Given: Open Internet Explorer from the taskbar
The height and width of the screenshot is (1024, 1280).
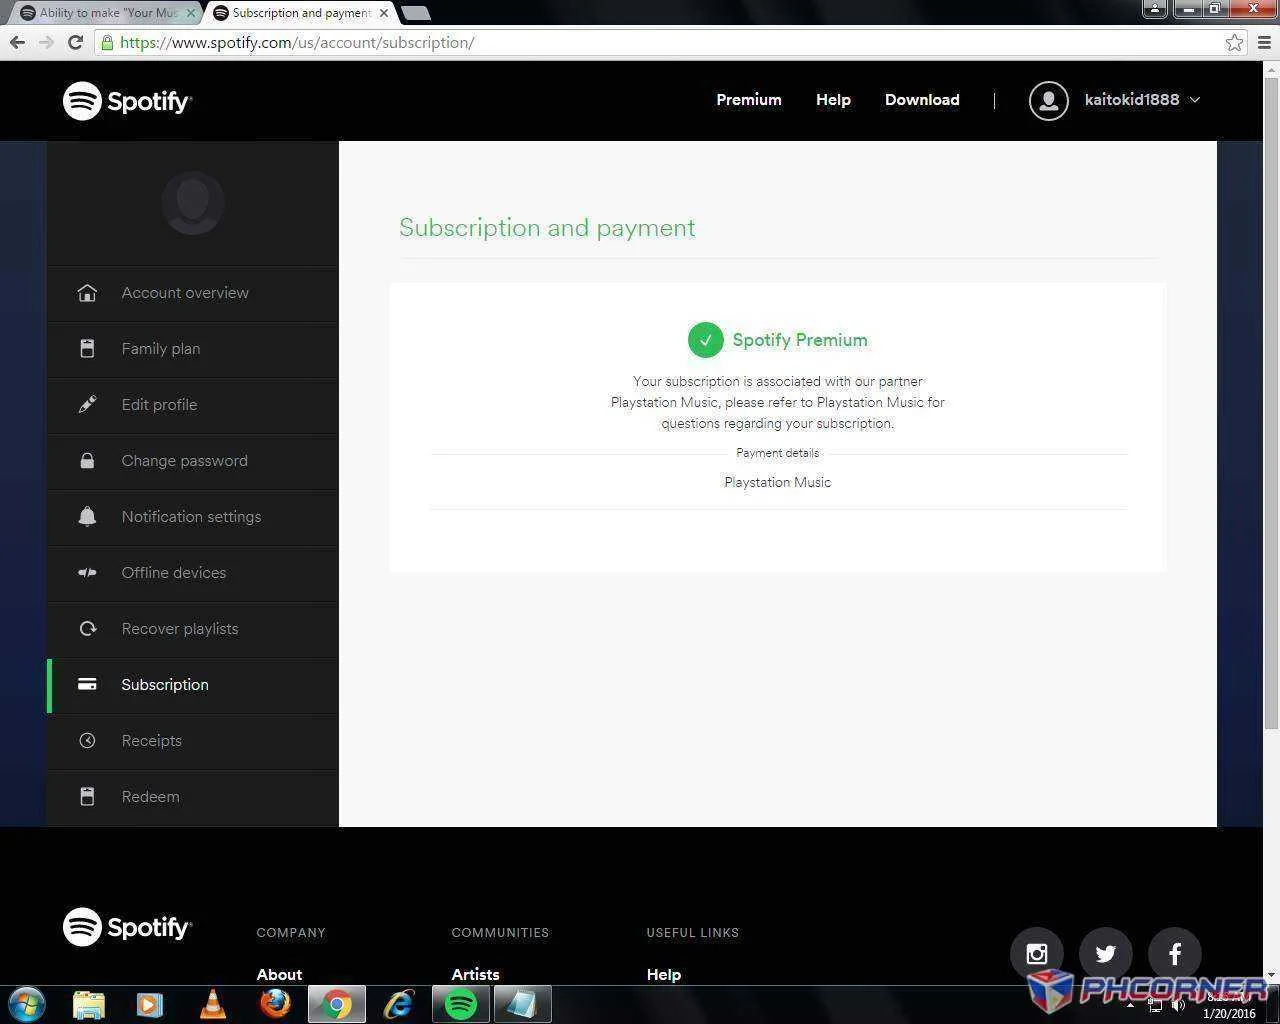Looking at the screenshot, I should [399, 1004].
